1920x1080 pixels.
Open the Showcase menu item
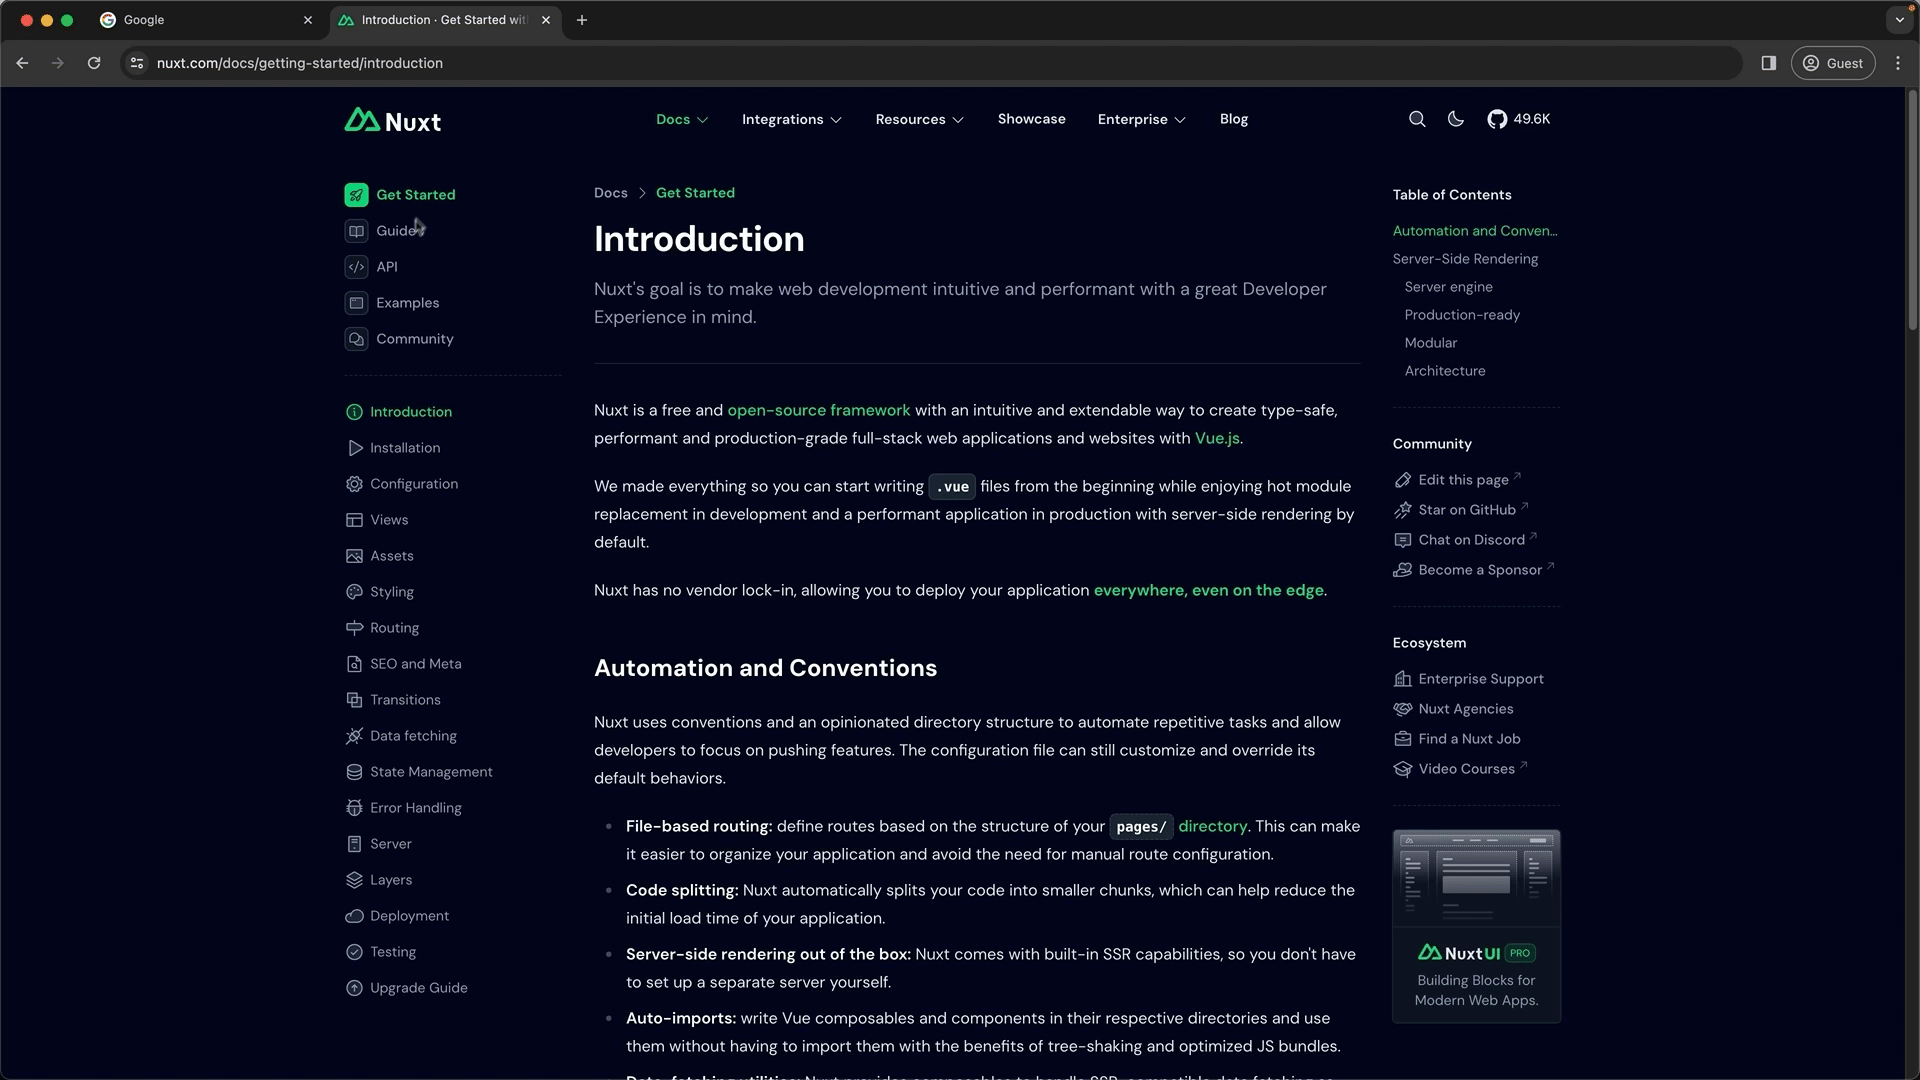(x=1032, y=119)
